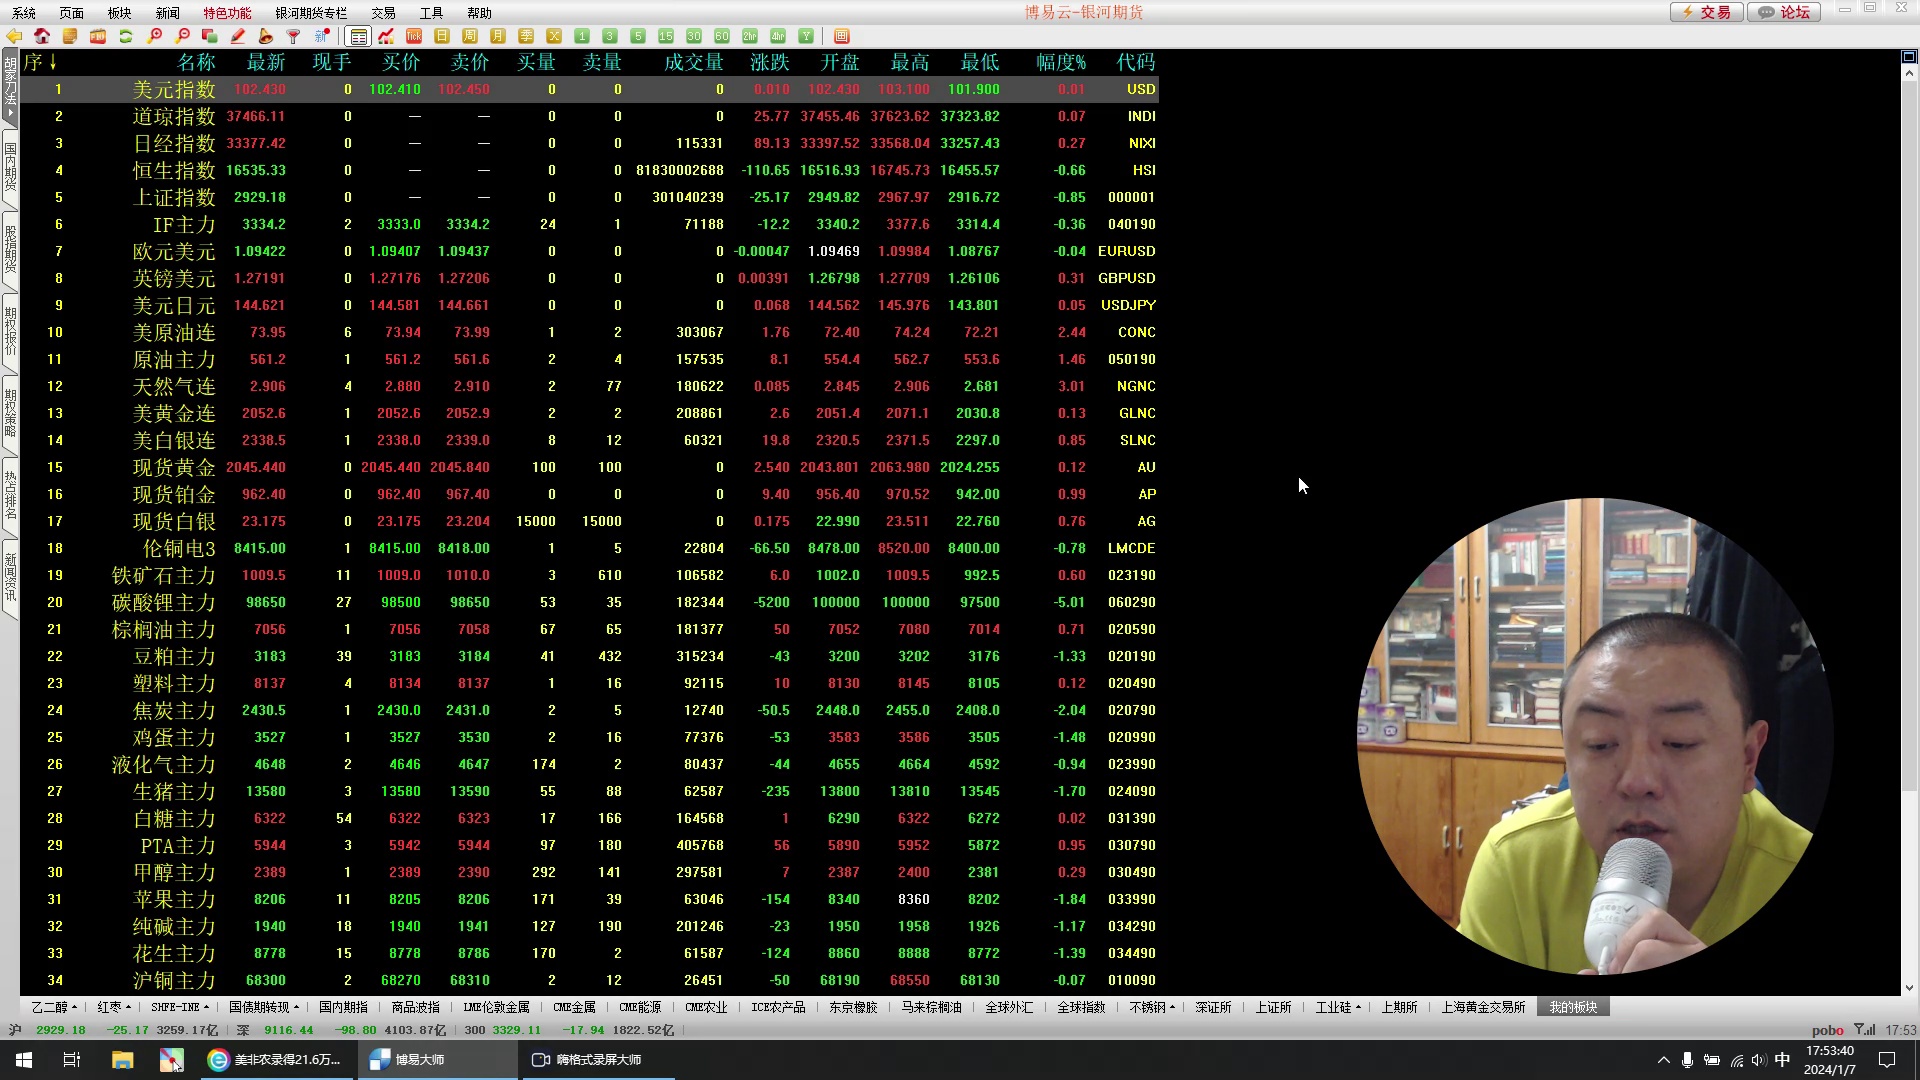Select the 15-minute period icon
This screenshot has height=1080, width=1920.
tap(666, 36)
